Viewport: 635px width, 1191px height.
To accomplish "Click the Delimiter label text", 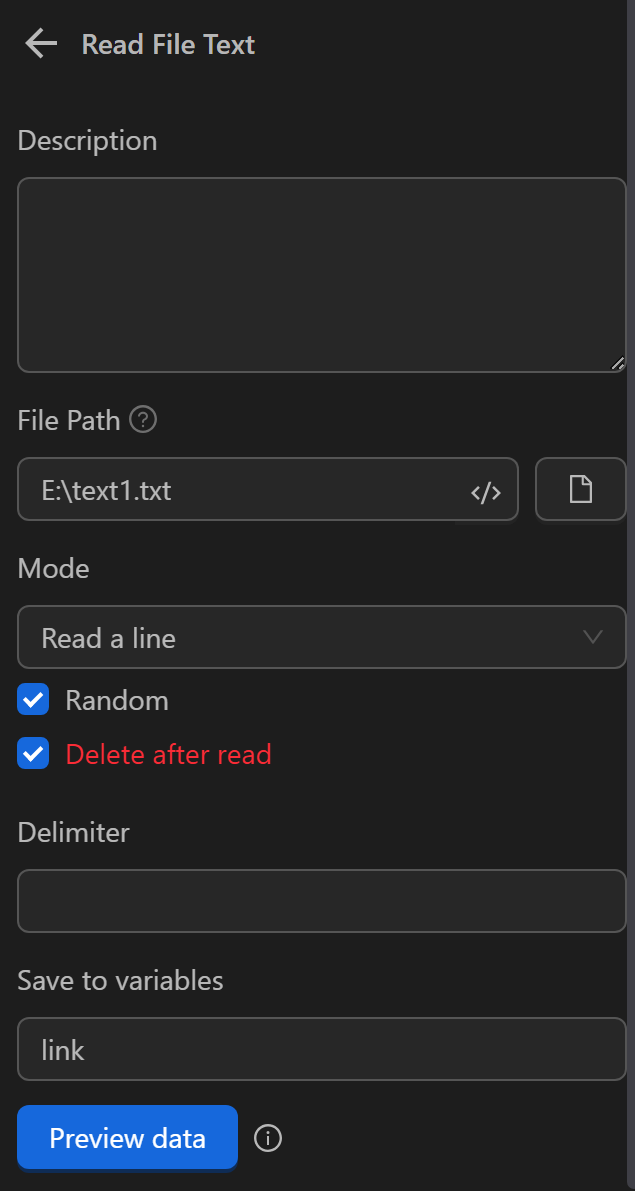I will pos(74,832).
